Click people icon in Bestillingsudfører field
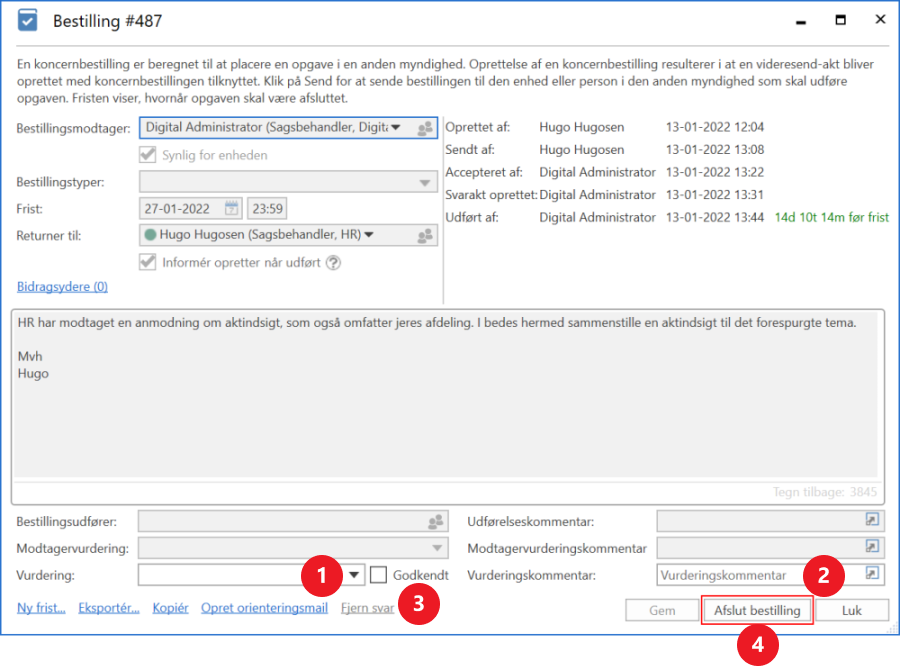 [x=435, y=521]
